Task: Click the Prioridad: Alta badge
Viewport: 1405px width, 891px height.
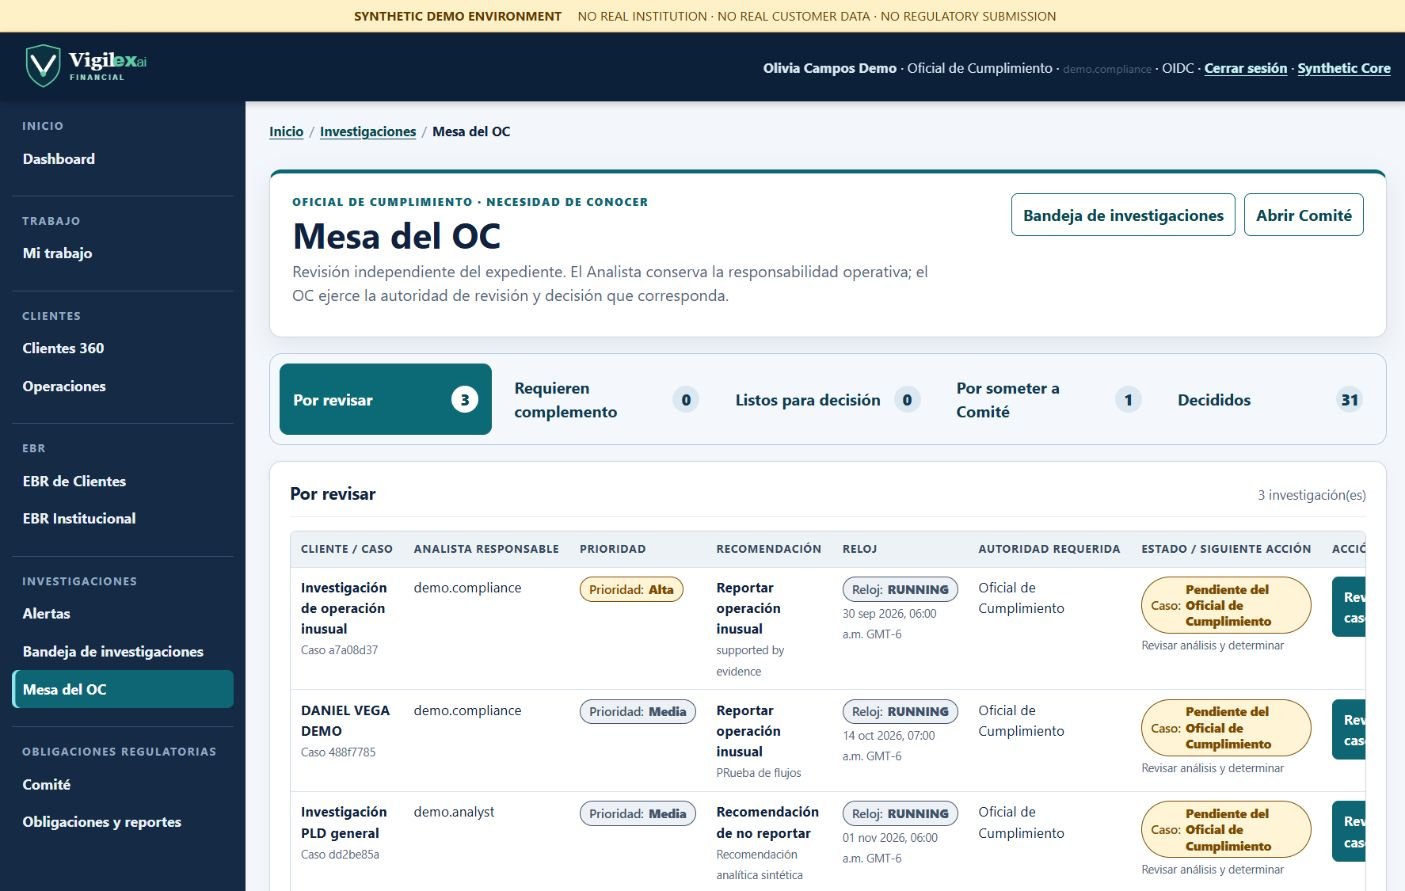Action: (x=631, y=589)
